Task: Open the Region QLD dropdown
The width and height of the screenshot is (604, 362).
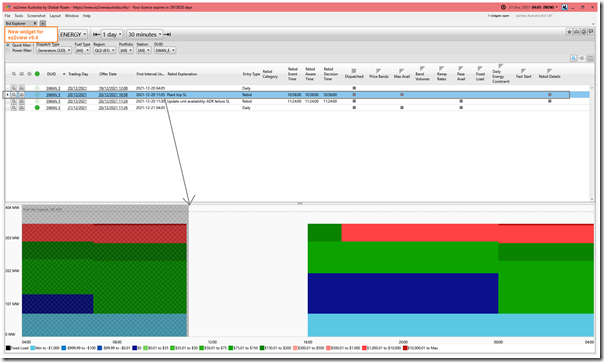Action: click(104, 50)
